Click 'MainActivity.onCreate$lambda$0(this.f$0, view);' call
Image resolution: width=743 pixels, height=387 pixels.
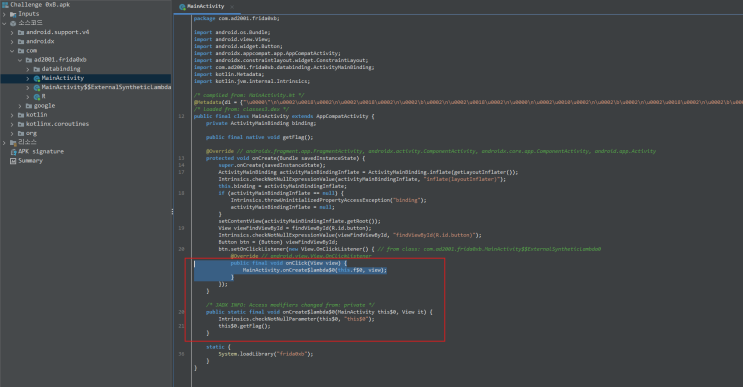pos(315,270)
